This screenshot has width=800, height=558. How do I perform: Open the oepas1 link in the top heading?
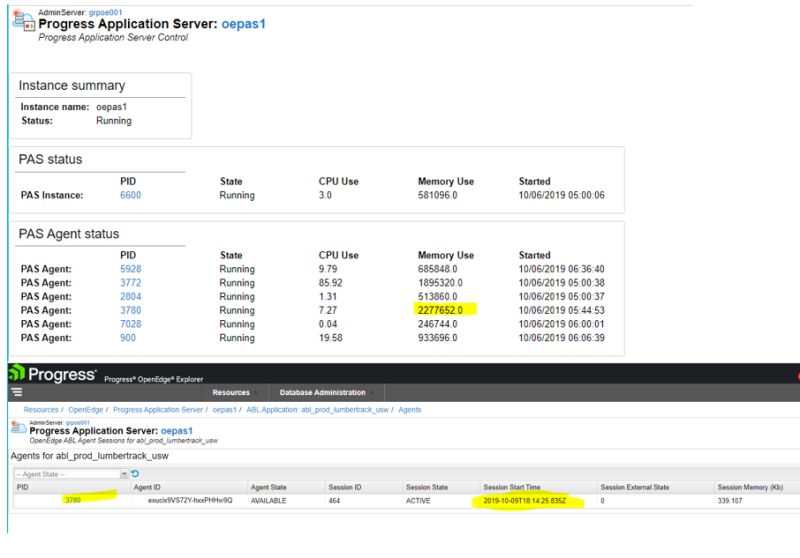pyautogui.click(x=243, y=24)
